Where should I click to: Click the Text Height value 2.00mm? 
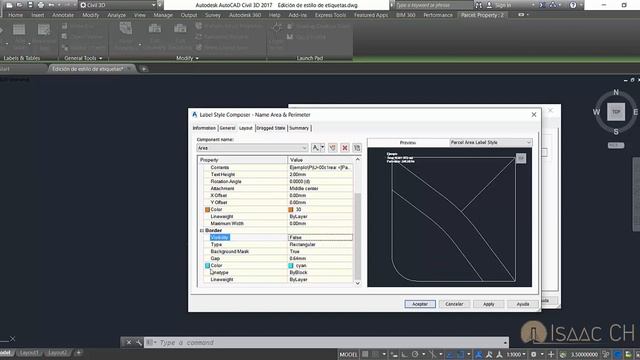pos(320,174)
